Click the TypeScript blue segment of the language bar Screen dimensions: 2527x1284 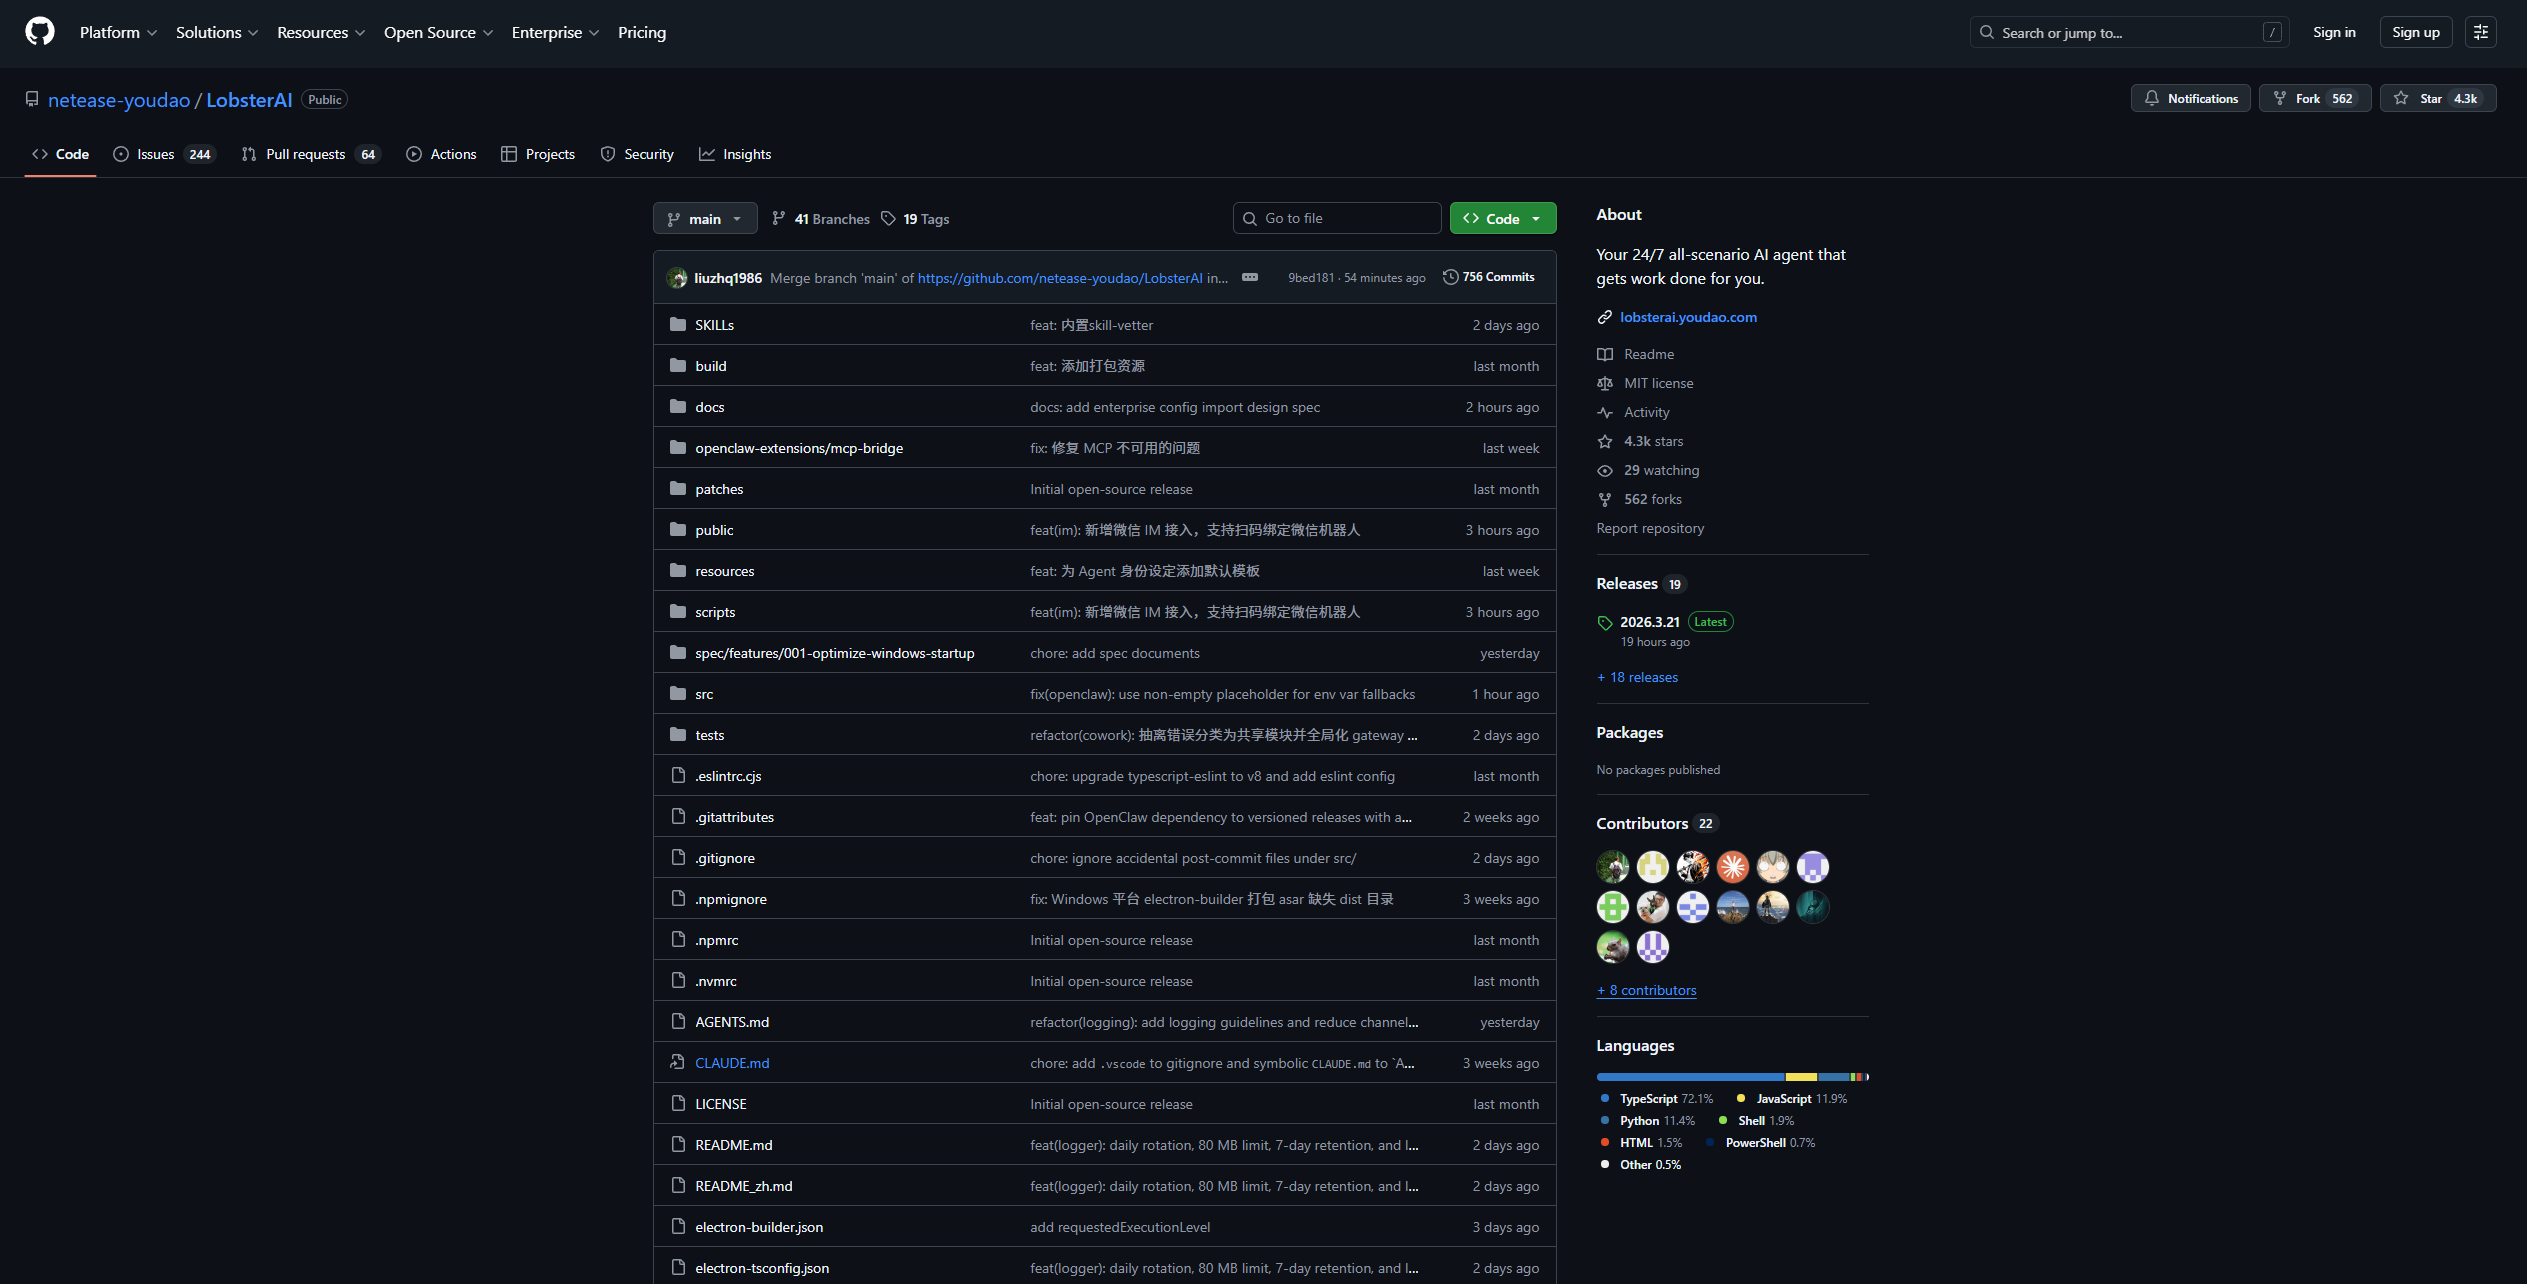pyautogui.click(x=1690, y=1077)
